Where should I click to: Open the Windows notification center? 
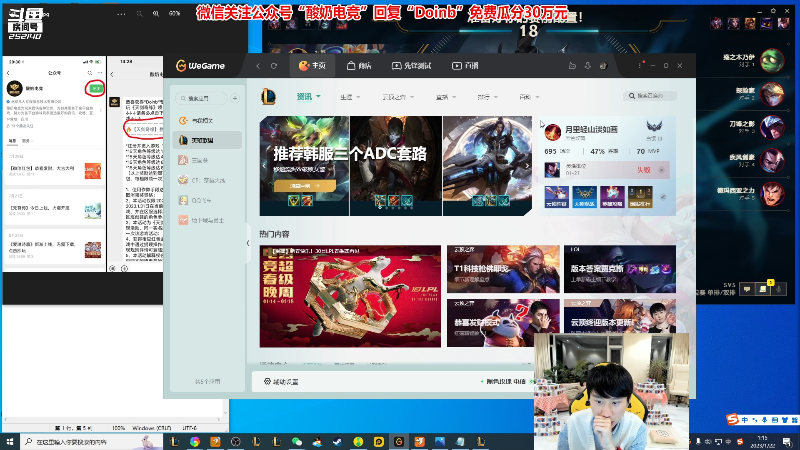tap(787, 441)
